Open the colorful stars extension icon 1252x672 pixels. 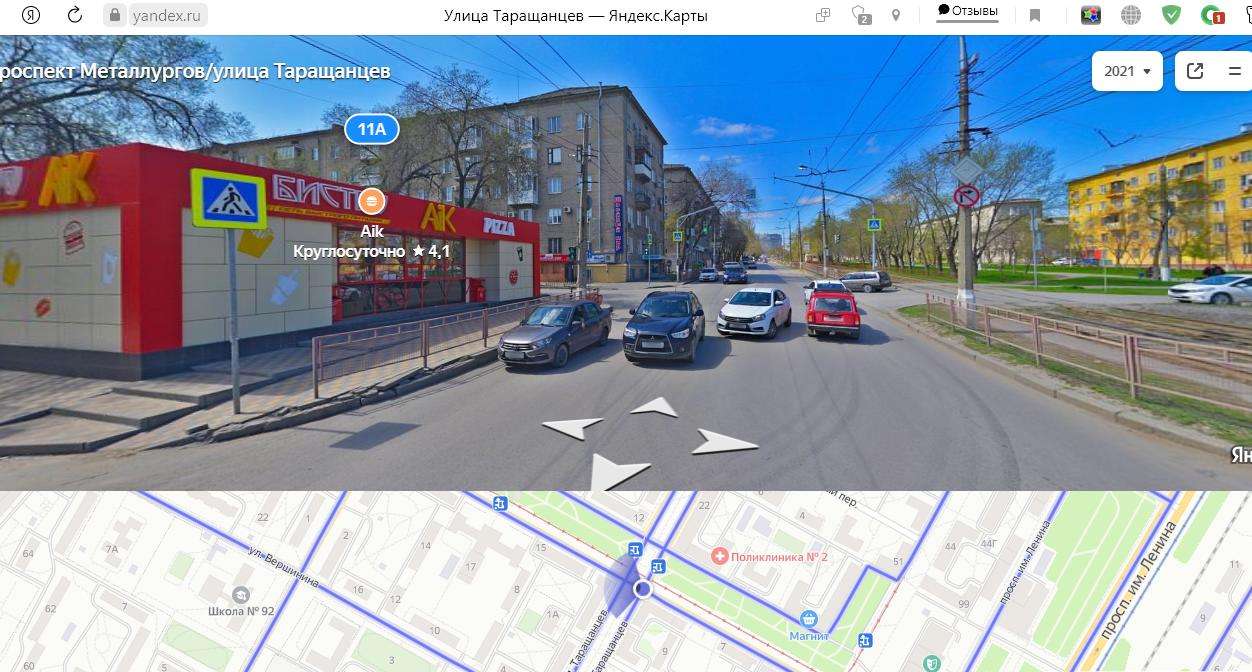pos(1090,15)
